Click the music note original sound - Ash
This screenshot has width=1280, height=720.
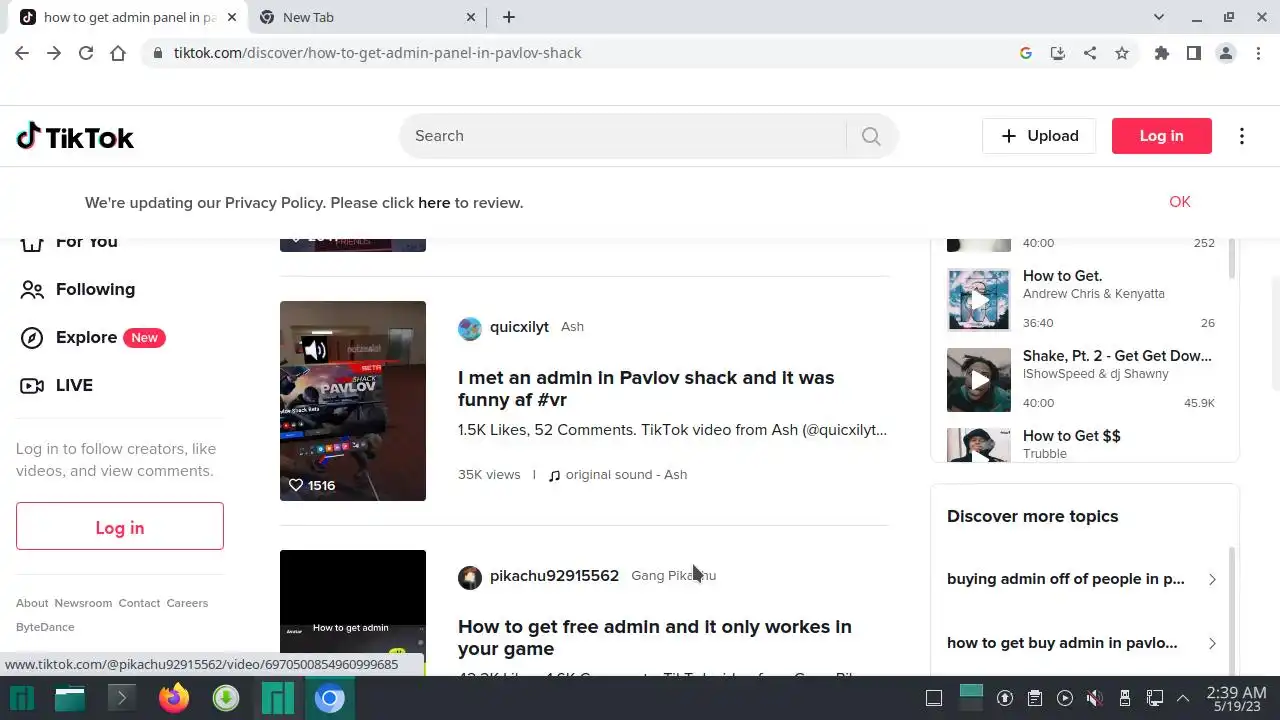pos(618,475)
